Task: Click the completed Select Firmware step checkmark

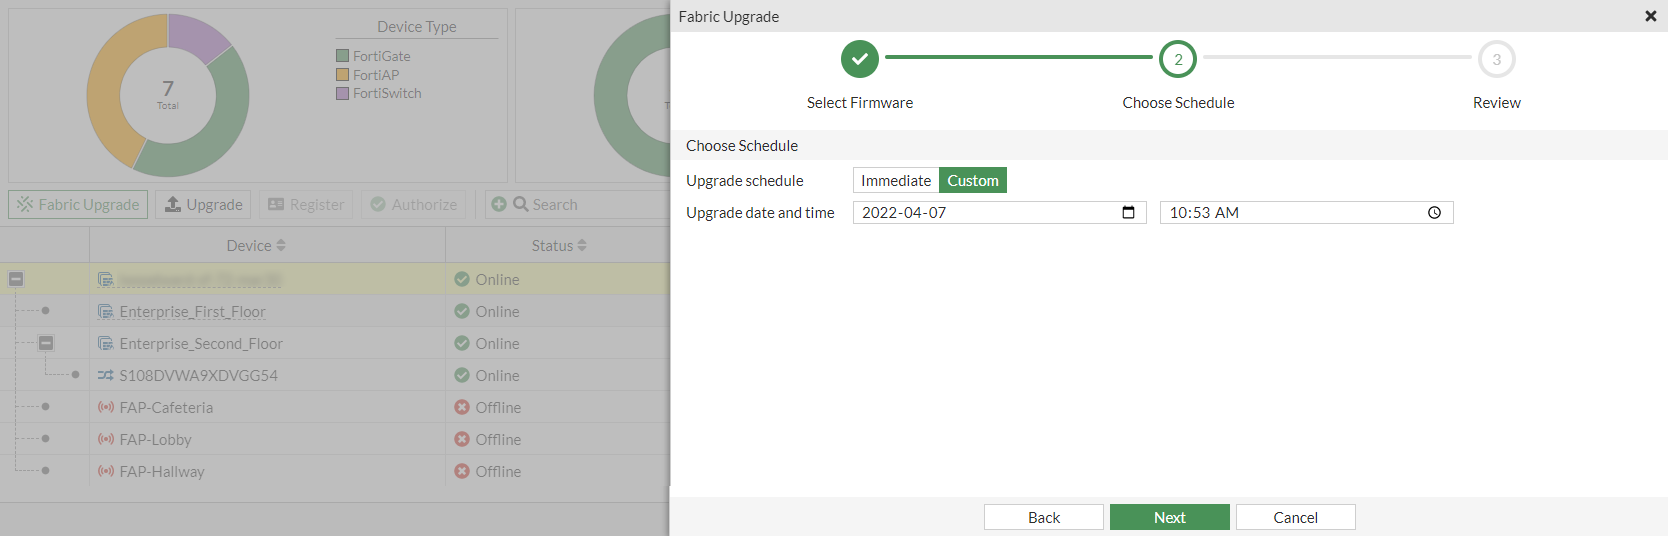Action: click(x=859, y=59)
